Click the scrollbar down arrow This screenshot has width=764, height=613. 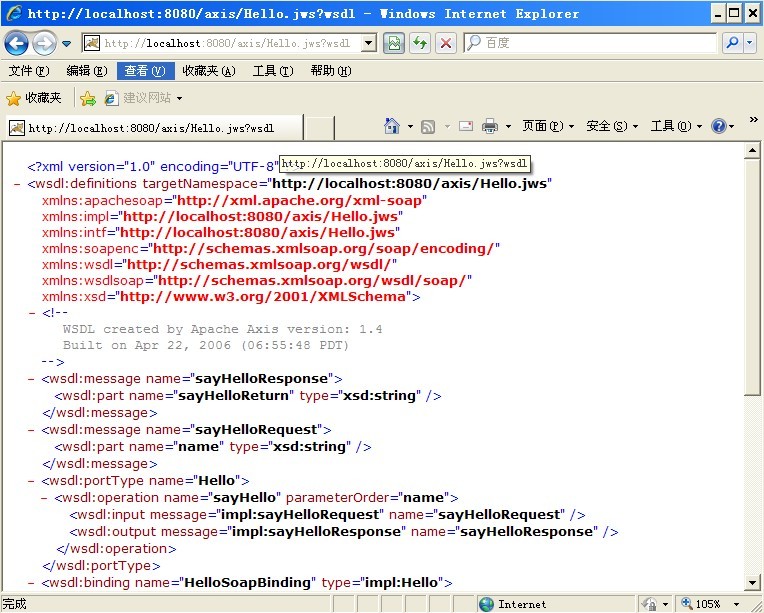point(752,582)
